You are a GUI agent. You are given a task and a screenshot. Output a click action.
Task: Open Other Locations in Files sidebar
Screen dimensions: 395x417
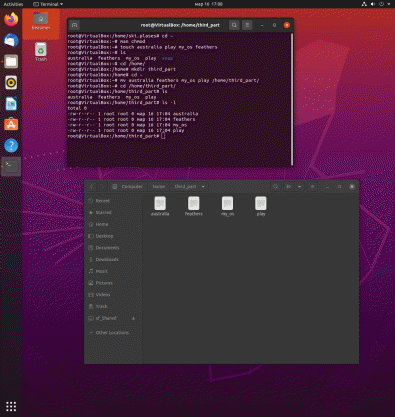pos(113,333)
